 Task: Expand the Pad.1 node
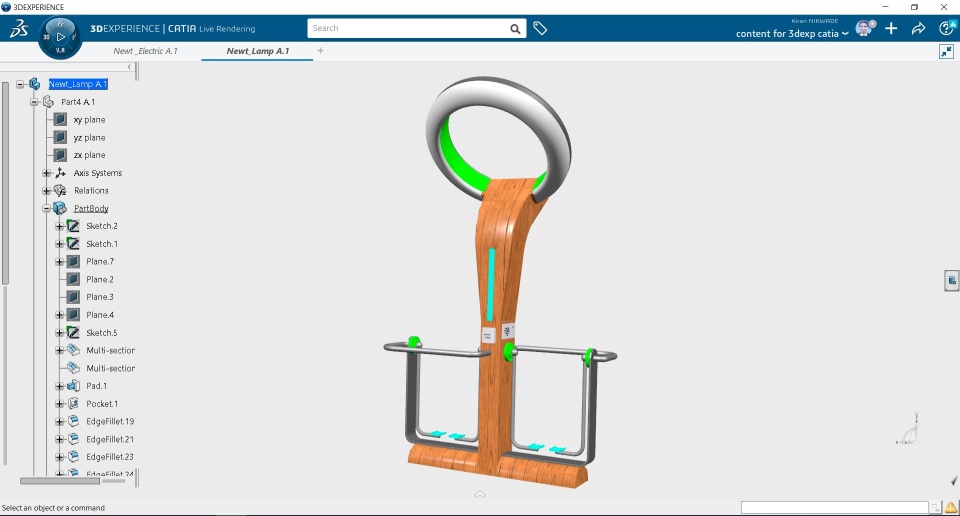[59, 386]
